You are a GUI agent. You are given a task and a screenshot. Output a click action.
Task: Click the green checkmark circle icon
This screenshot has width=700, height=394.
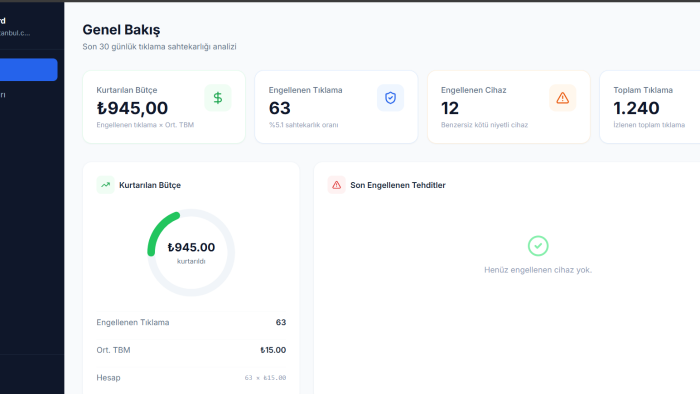click(538, 246)
